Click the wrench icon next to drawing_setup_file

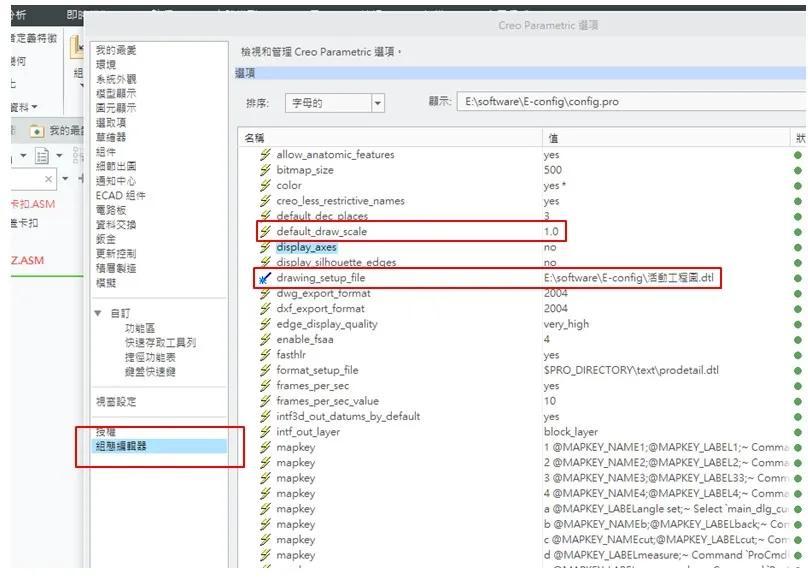tap(262, 278)
